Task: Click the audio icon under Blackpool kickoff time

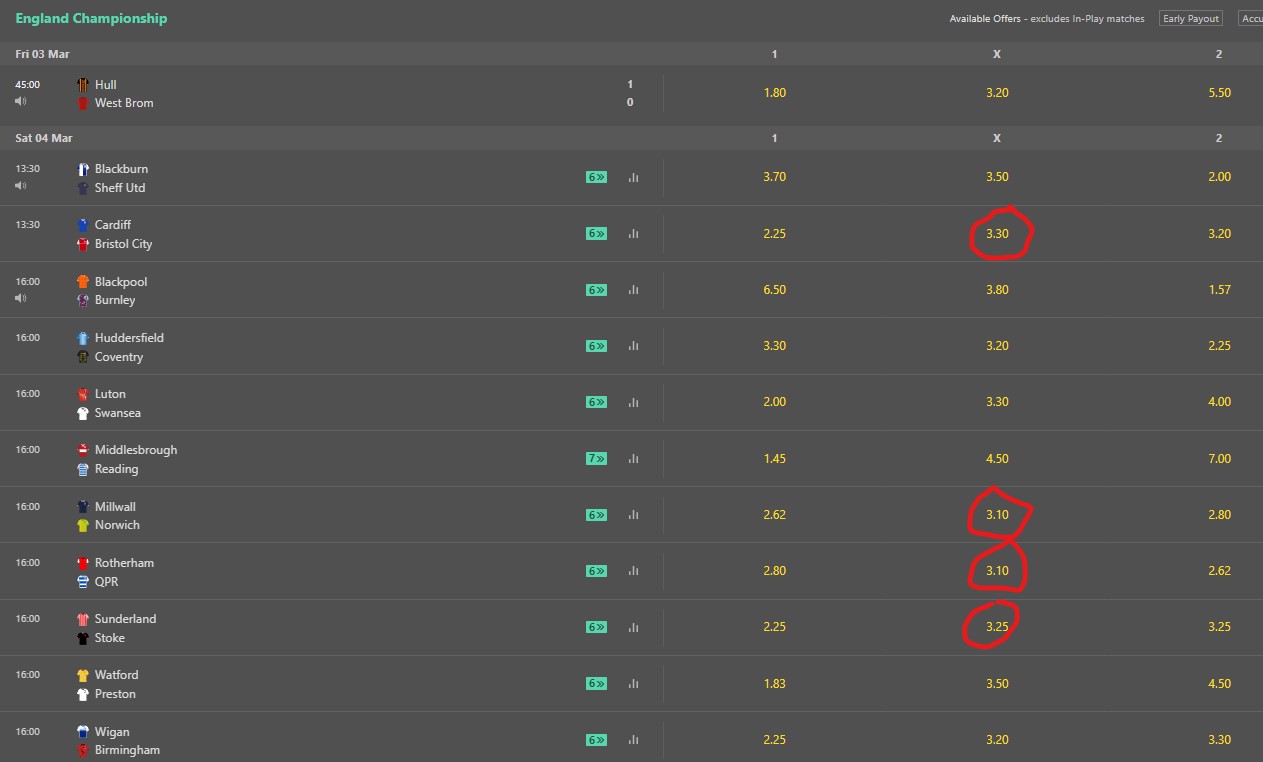Action: click(x=21, y=298)
